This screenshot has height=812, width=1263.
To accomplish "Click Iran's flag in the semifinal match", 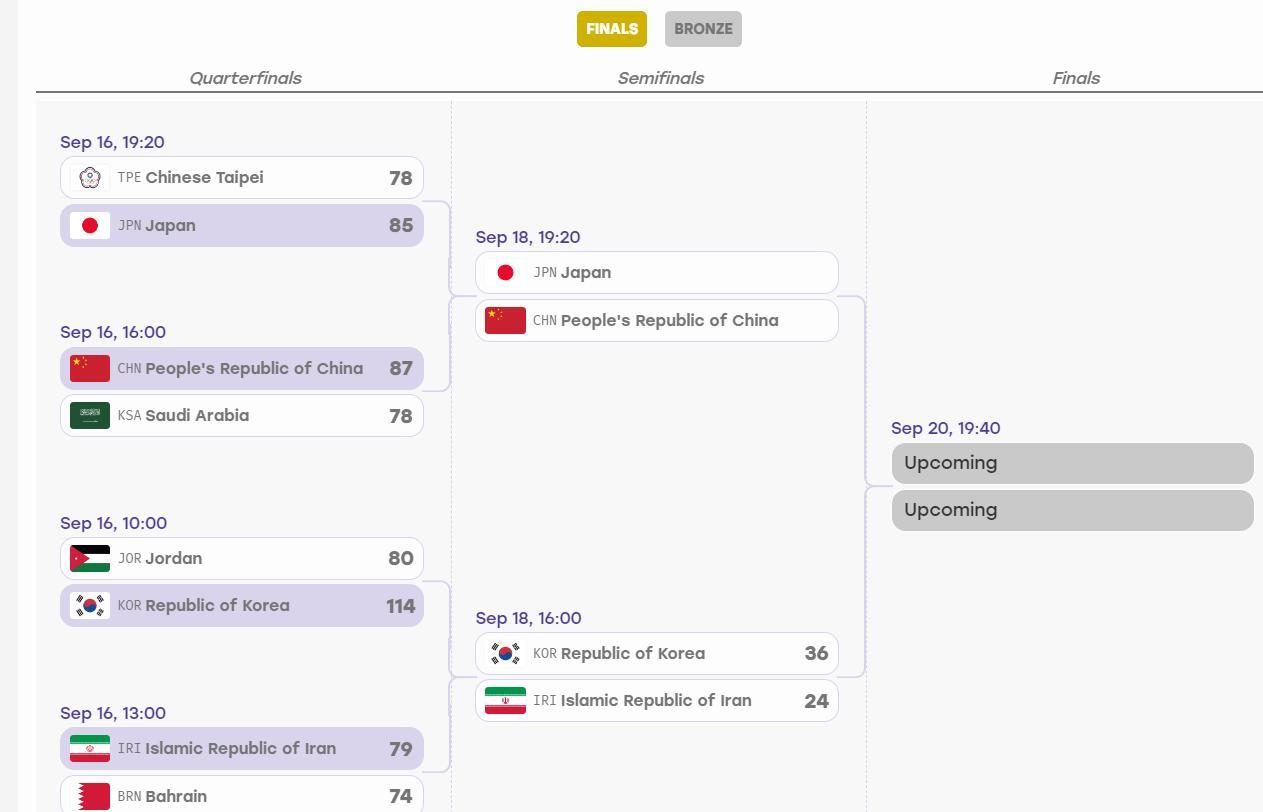I will (x=505, y=701).
